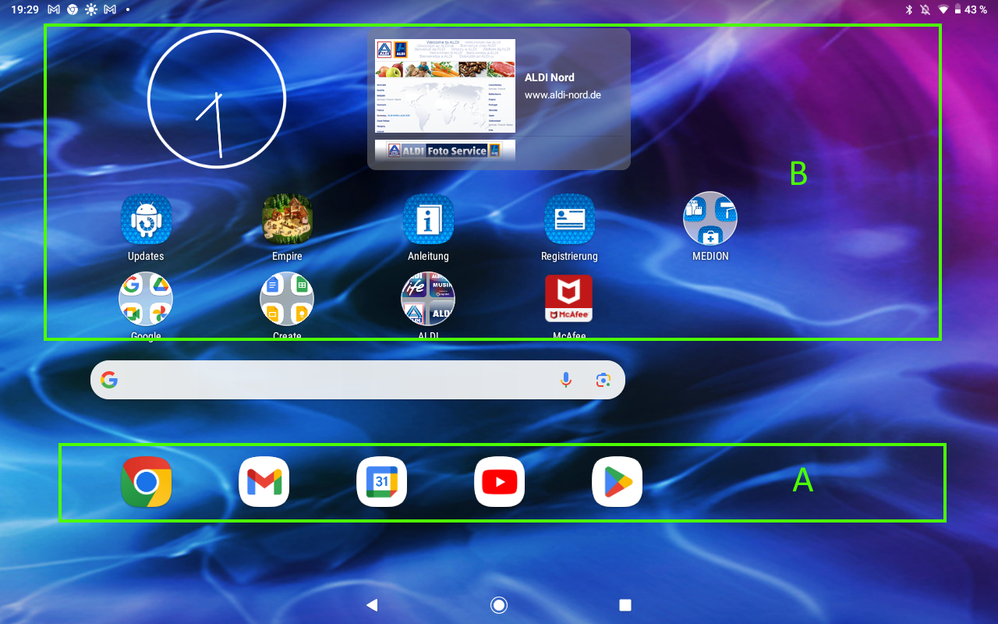
Task: Open the Updates app
Action: tap(146, 219)
